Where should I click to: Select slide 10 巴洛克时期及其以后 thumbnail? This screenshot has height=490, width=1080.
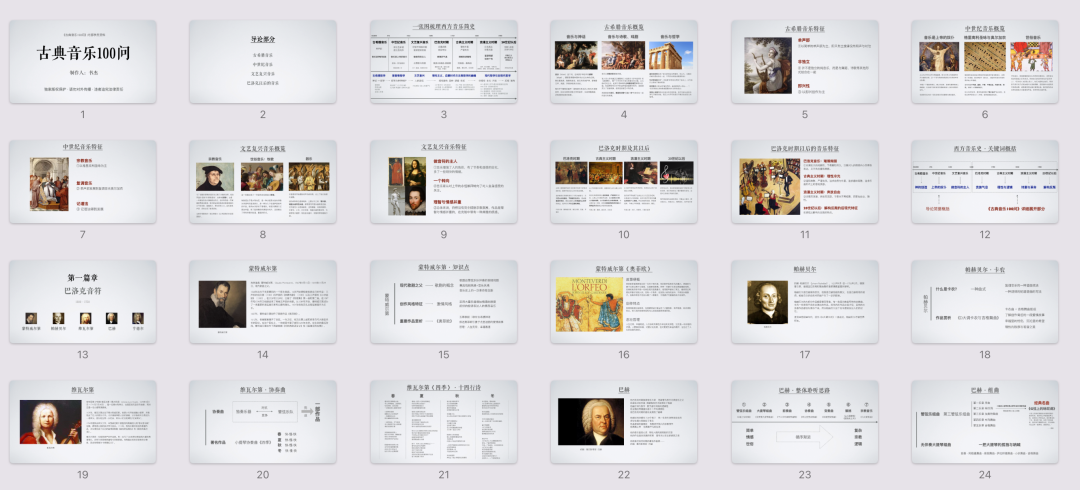(624, 182)
